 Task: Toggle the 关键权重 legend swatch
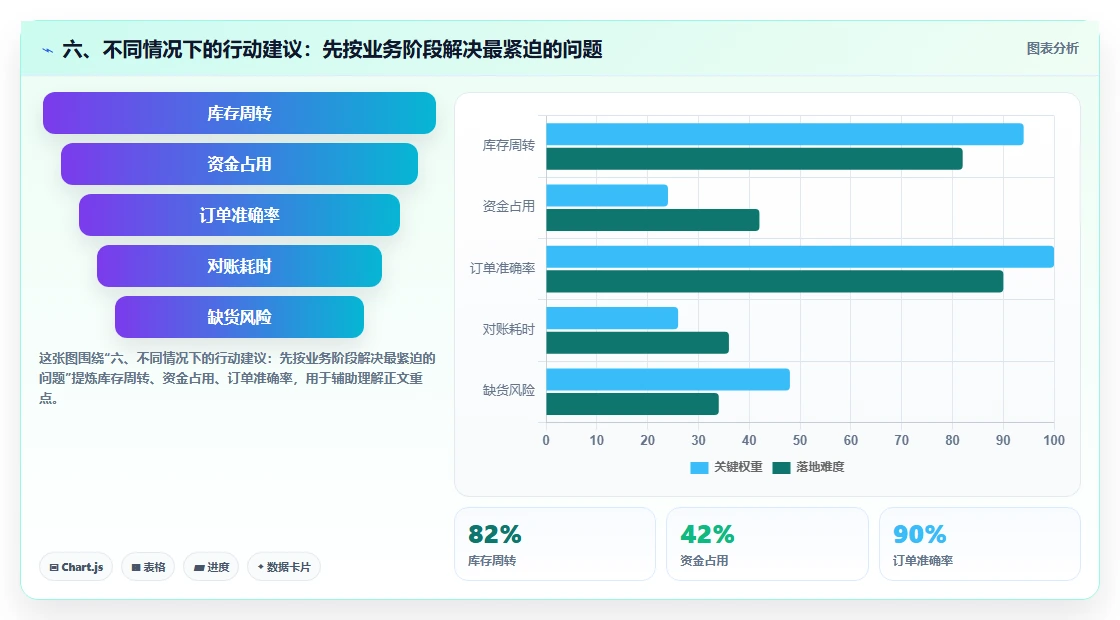coord(699,467)
